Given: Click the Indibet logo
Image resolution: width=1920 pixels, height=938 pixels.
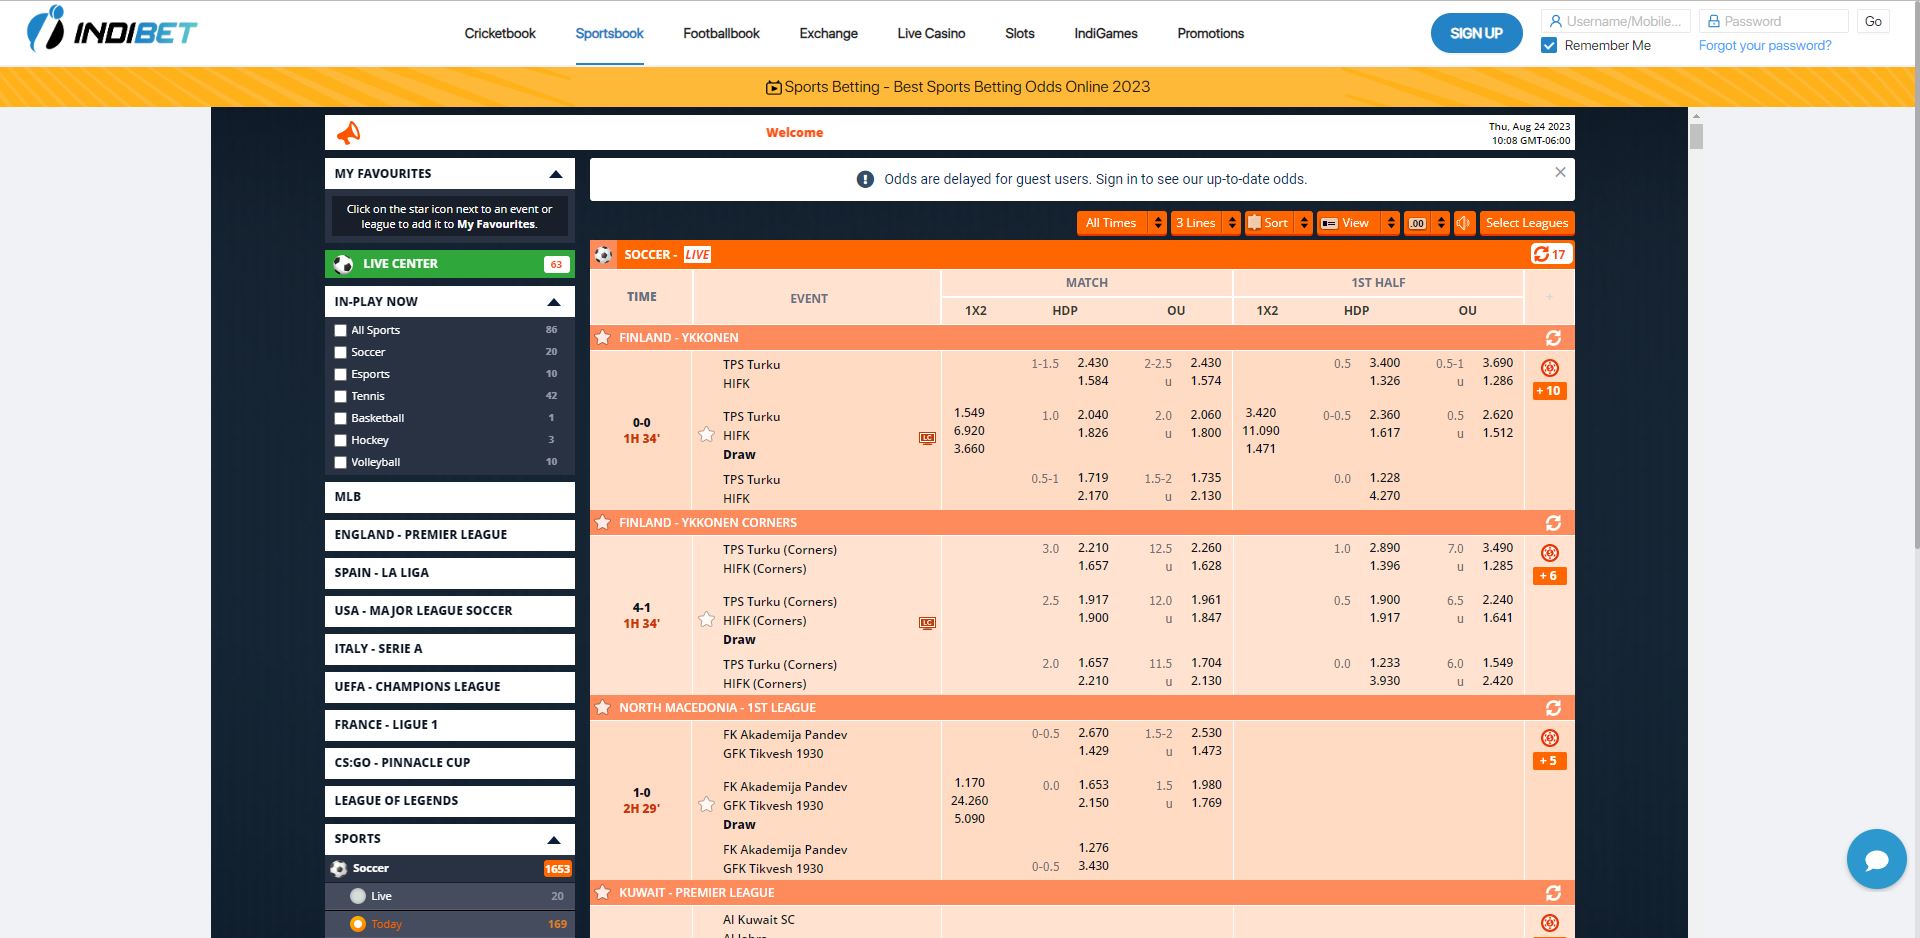Looking at the screenshot, I should coord(111,30).
